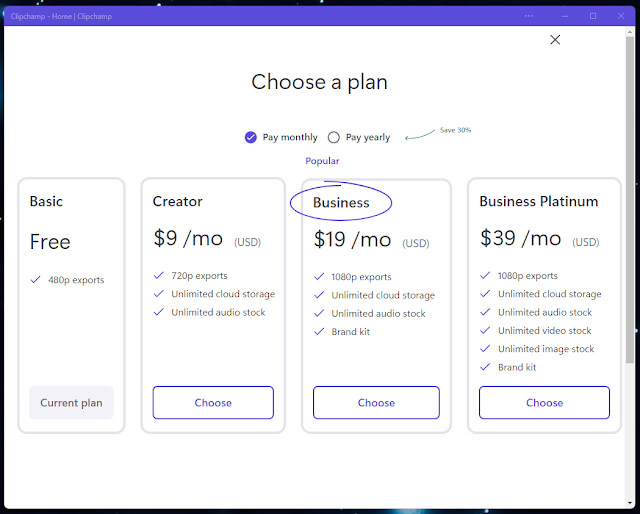Close the Choose a plan dialog
640x514 pixels.
tap(555, 40)
